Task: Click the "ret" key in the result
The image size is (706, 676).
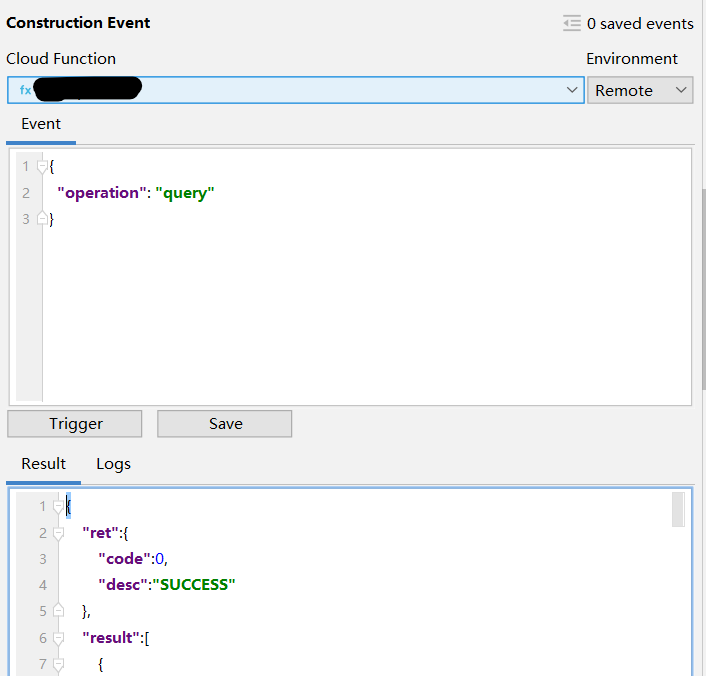Action: pyautogui.click(x=101, y=533)
